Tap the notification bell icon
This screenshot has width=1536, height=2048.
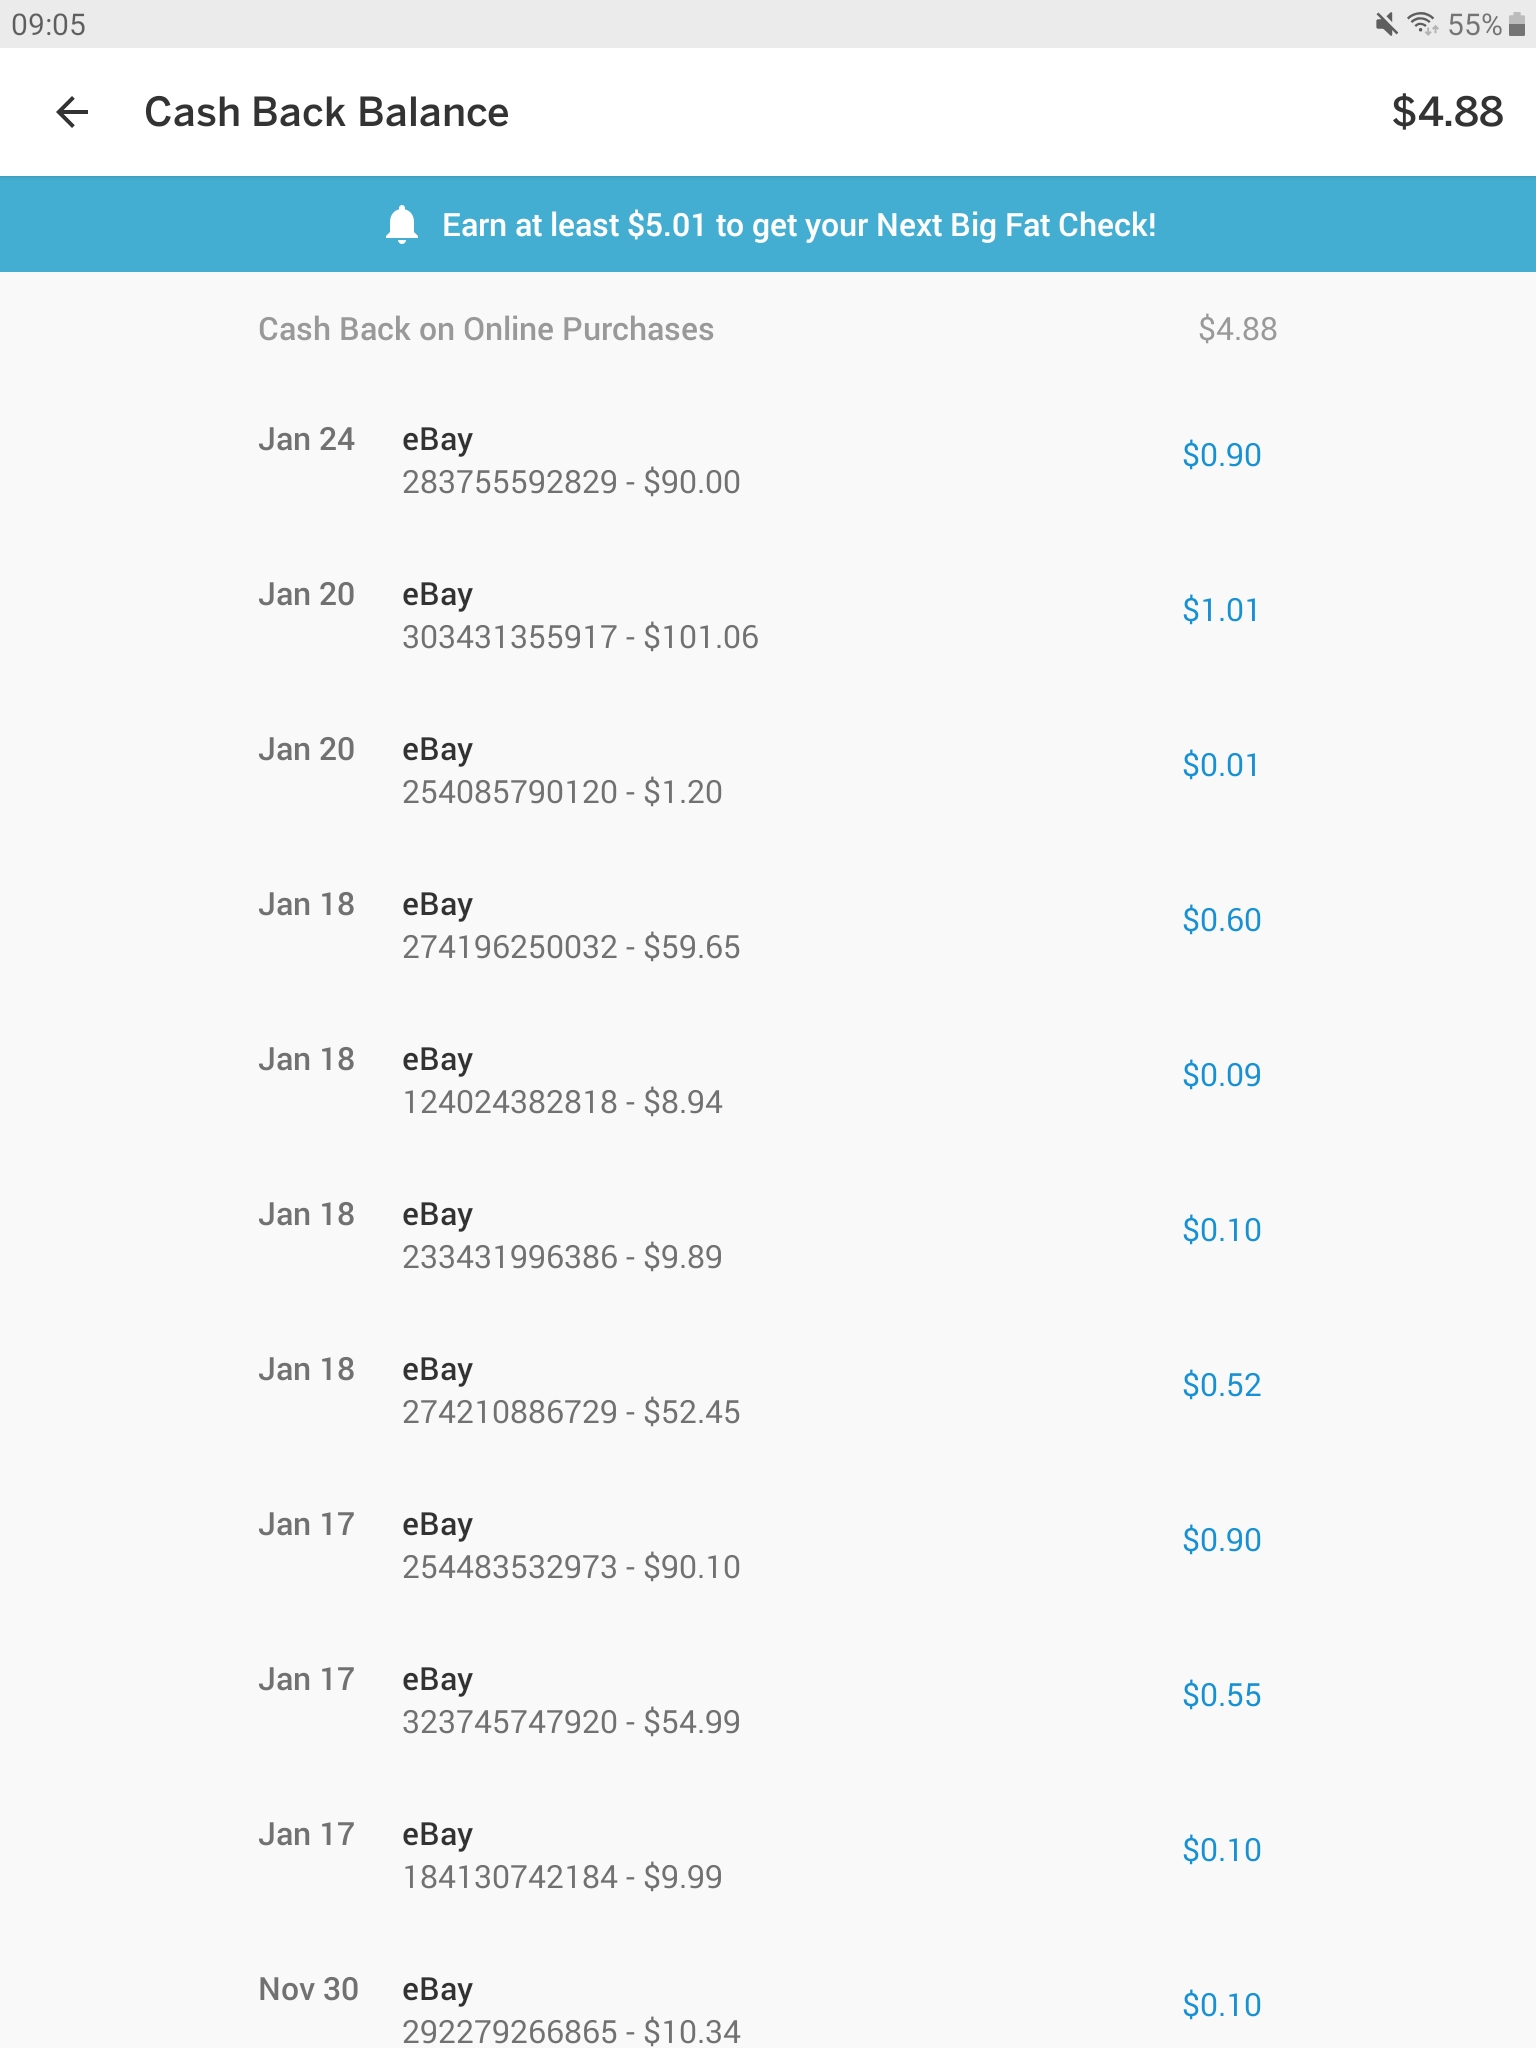tap(402, 225)
